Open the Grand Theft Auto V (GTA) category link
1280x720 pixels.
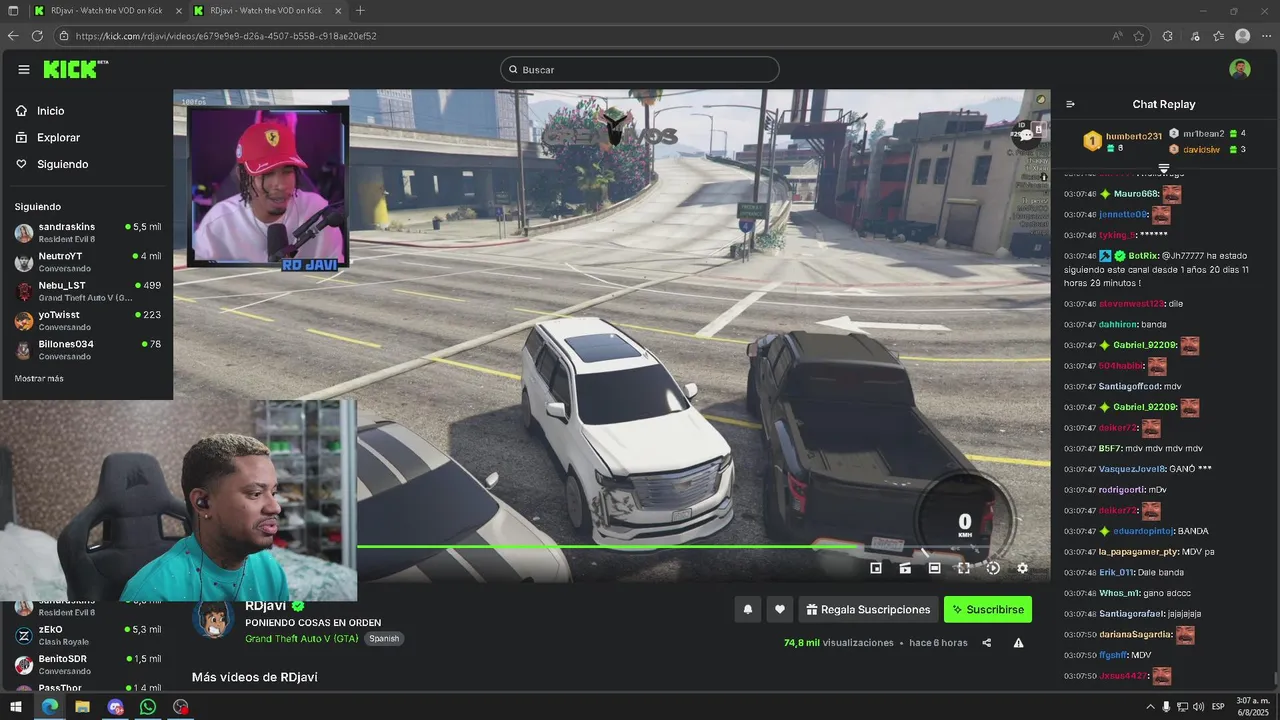tap(301, 638)
